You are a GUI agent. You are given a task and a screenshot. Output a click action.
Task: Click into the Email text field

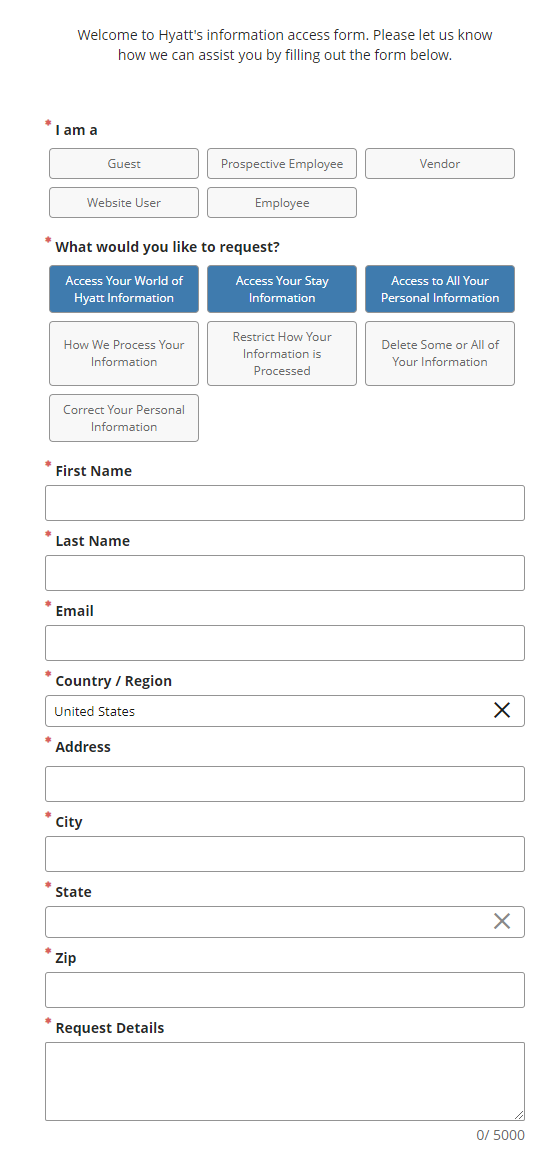[285, 643]
